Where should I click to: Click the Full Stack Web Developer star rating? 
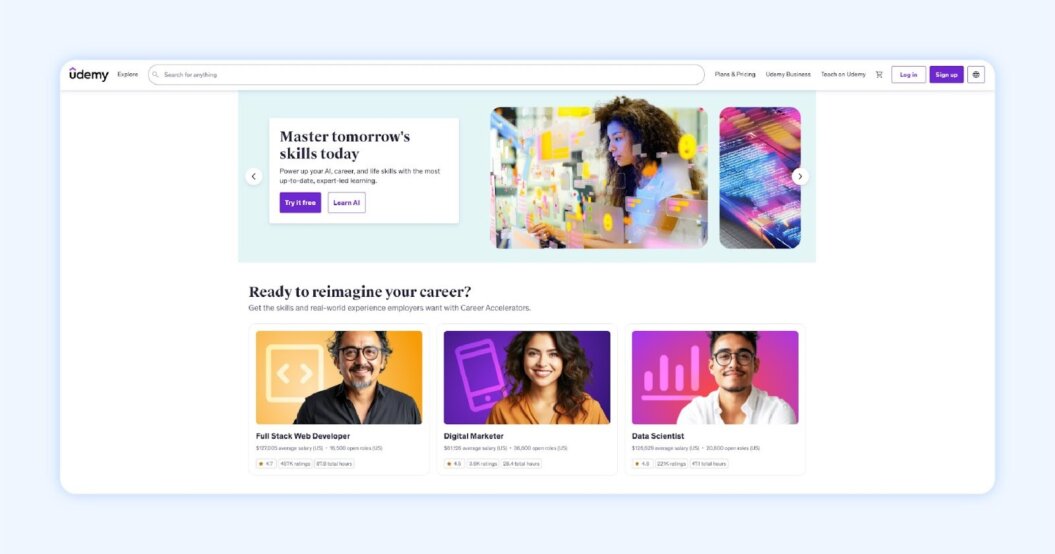pyautogui.click(x=266, y=464)
